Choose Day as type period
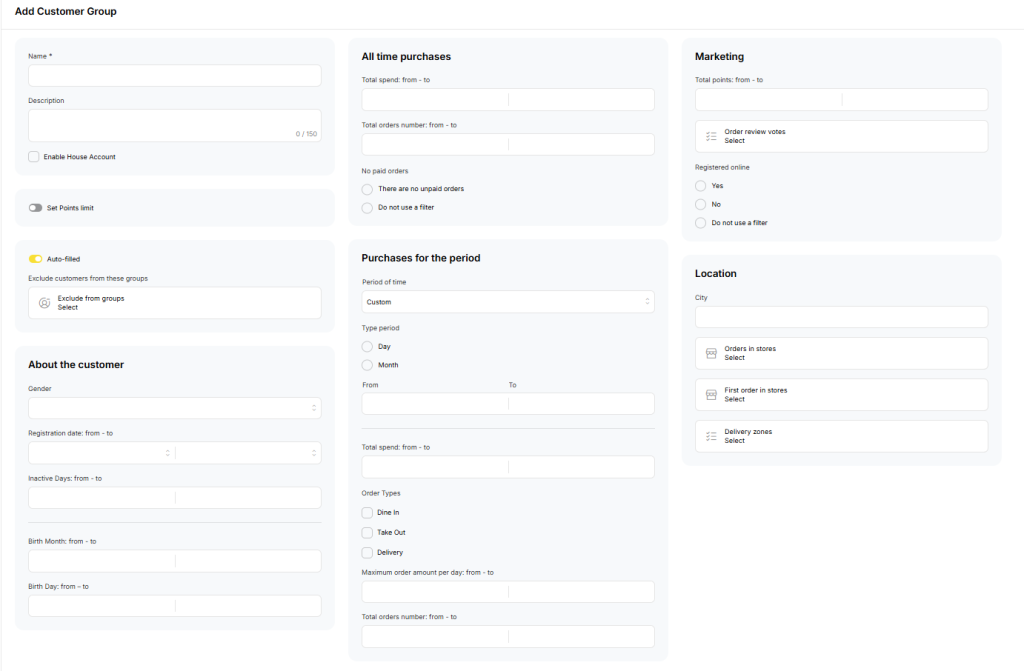1024x671 pixels. (367, 347)
